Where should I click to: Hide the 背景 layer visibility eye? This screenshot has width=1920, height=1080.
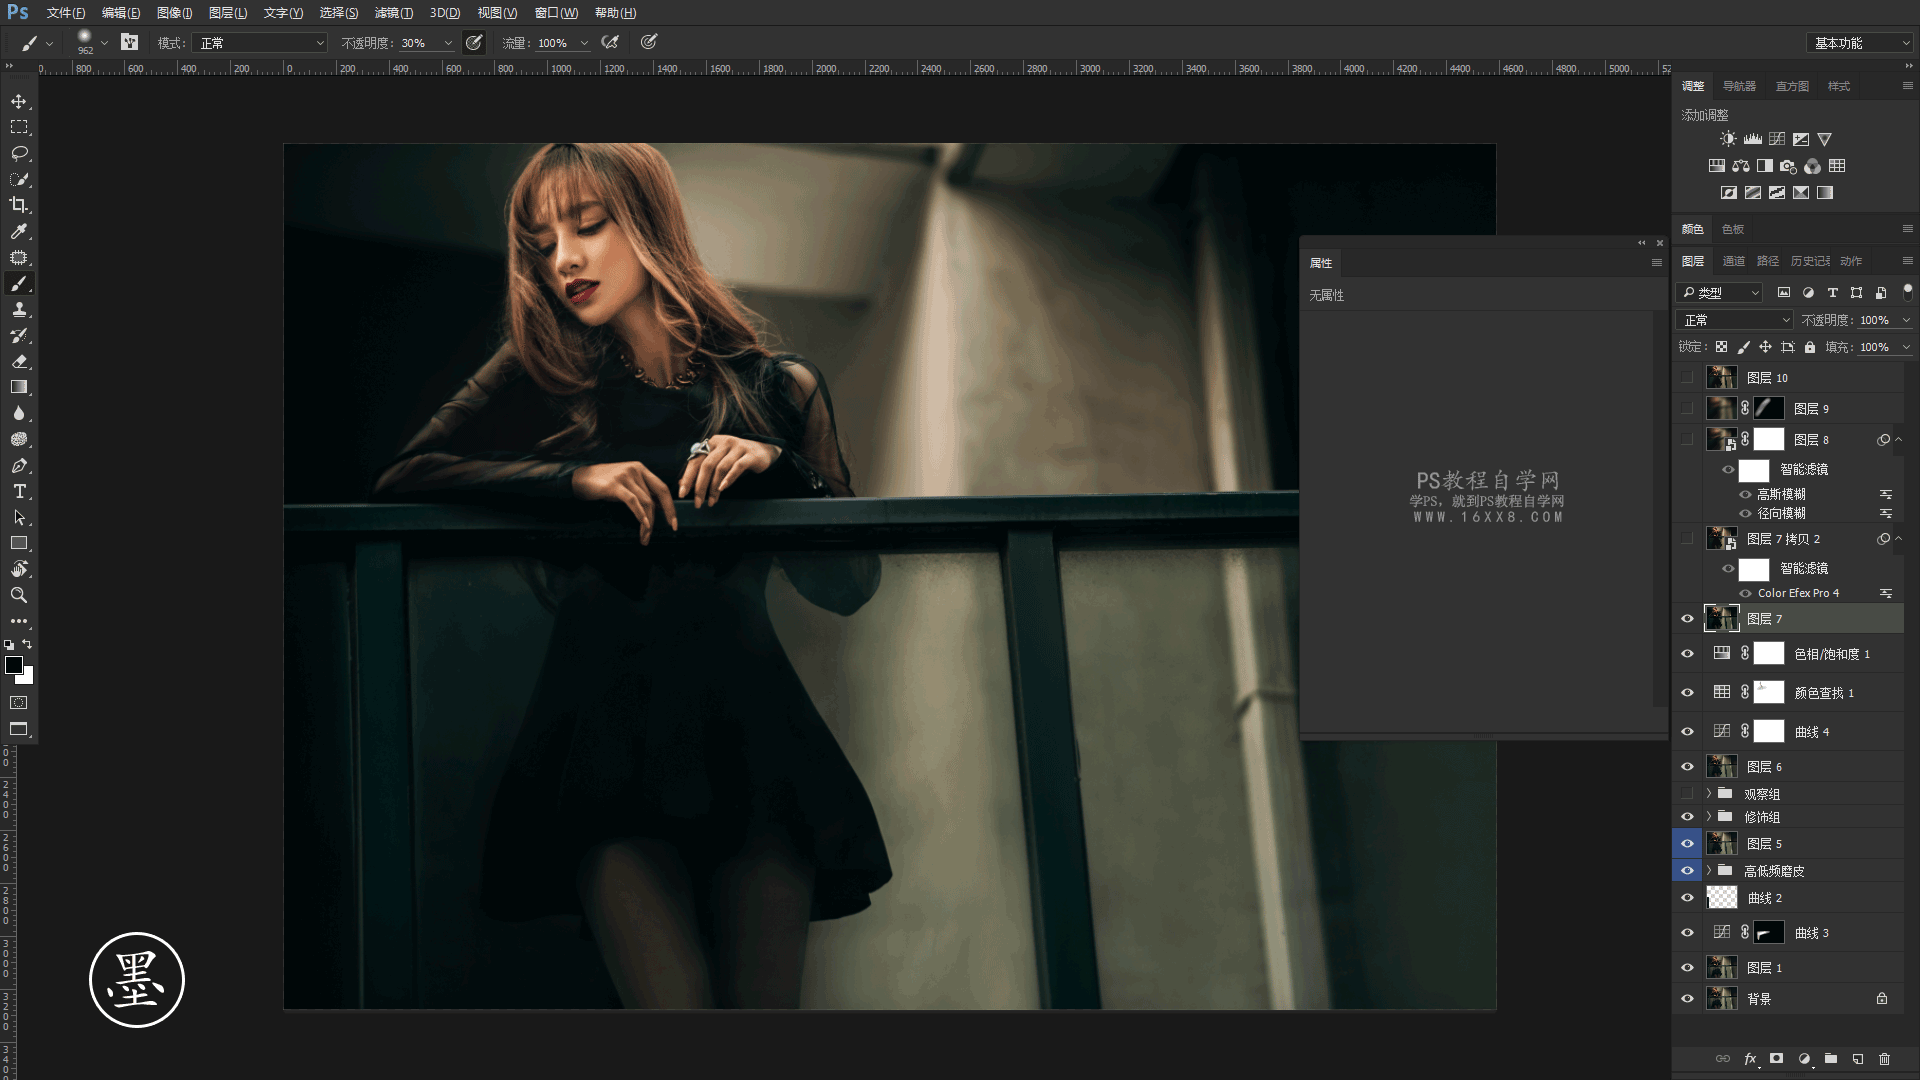click(1687, 999)
